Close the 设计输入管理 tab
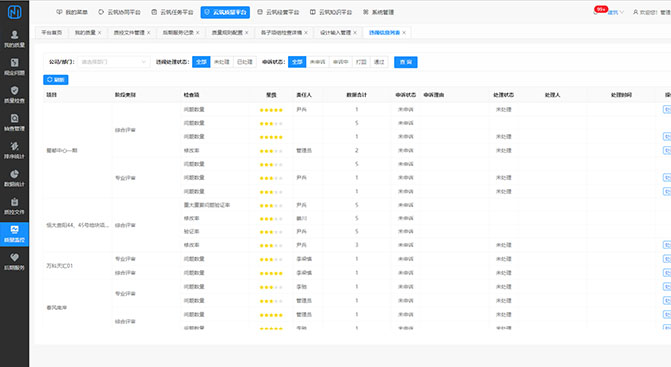Image resolution: width=671 pixels, height=367 pixels. (355, 33)
